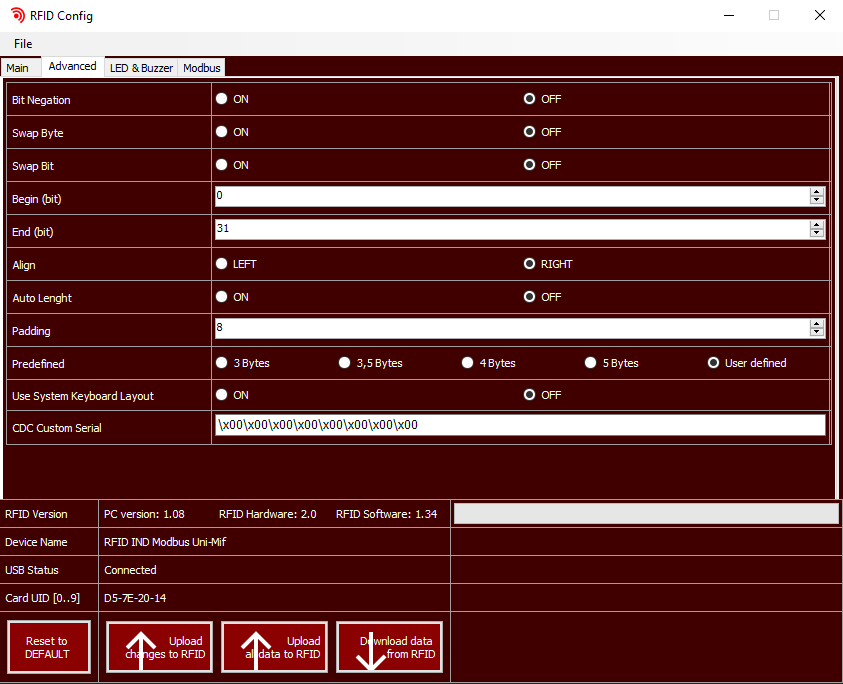The image size is (843, 684).
Task: Click Upload all data to RFID button
Action: (275, 647)
